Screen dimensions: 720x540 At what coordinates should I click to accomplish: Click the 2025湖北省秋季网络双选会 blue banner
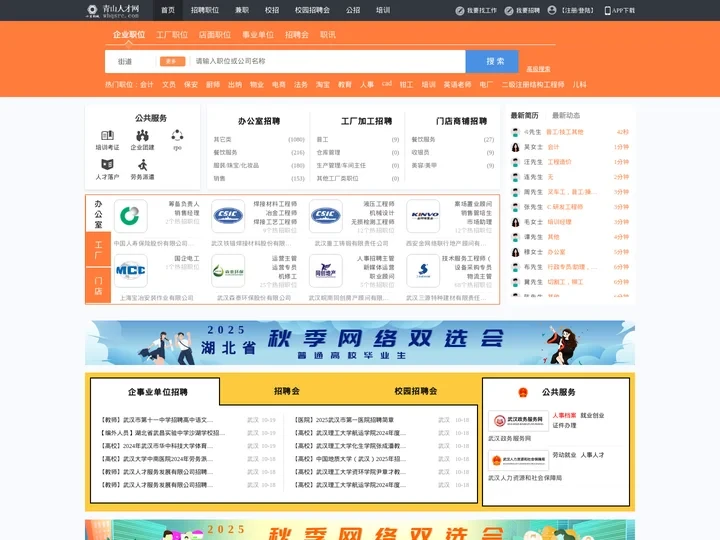tap(360, 343)
